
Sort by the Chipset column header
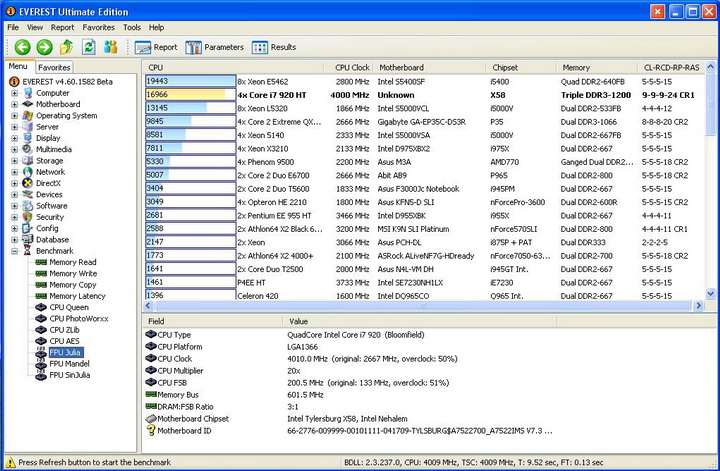521,67
